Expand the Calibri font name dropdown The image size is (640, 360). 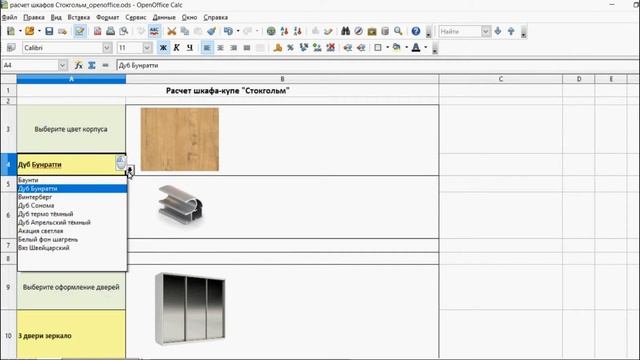107,48
